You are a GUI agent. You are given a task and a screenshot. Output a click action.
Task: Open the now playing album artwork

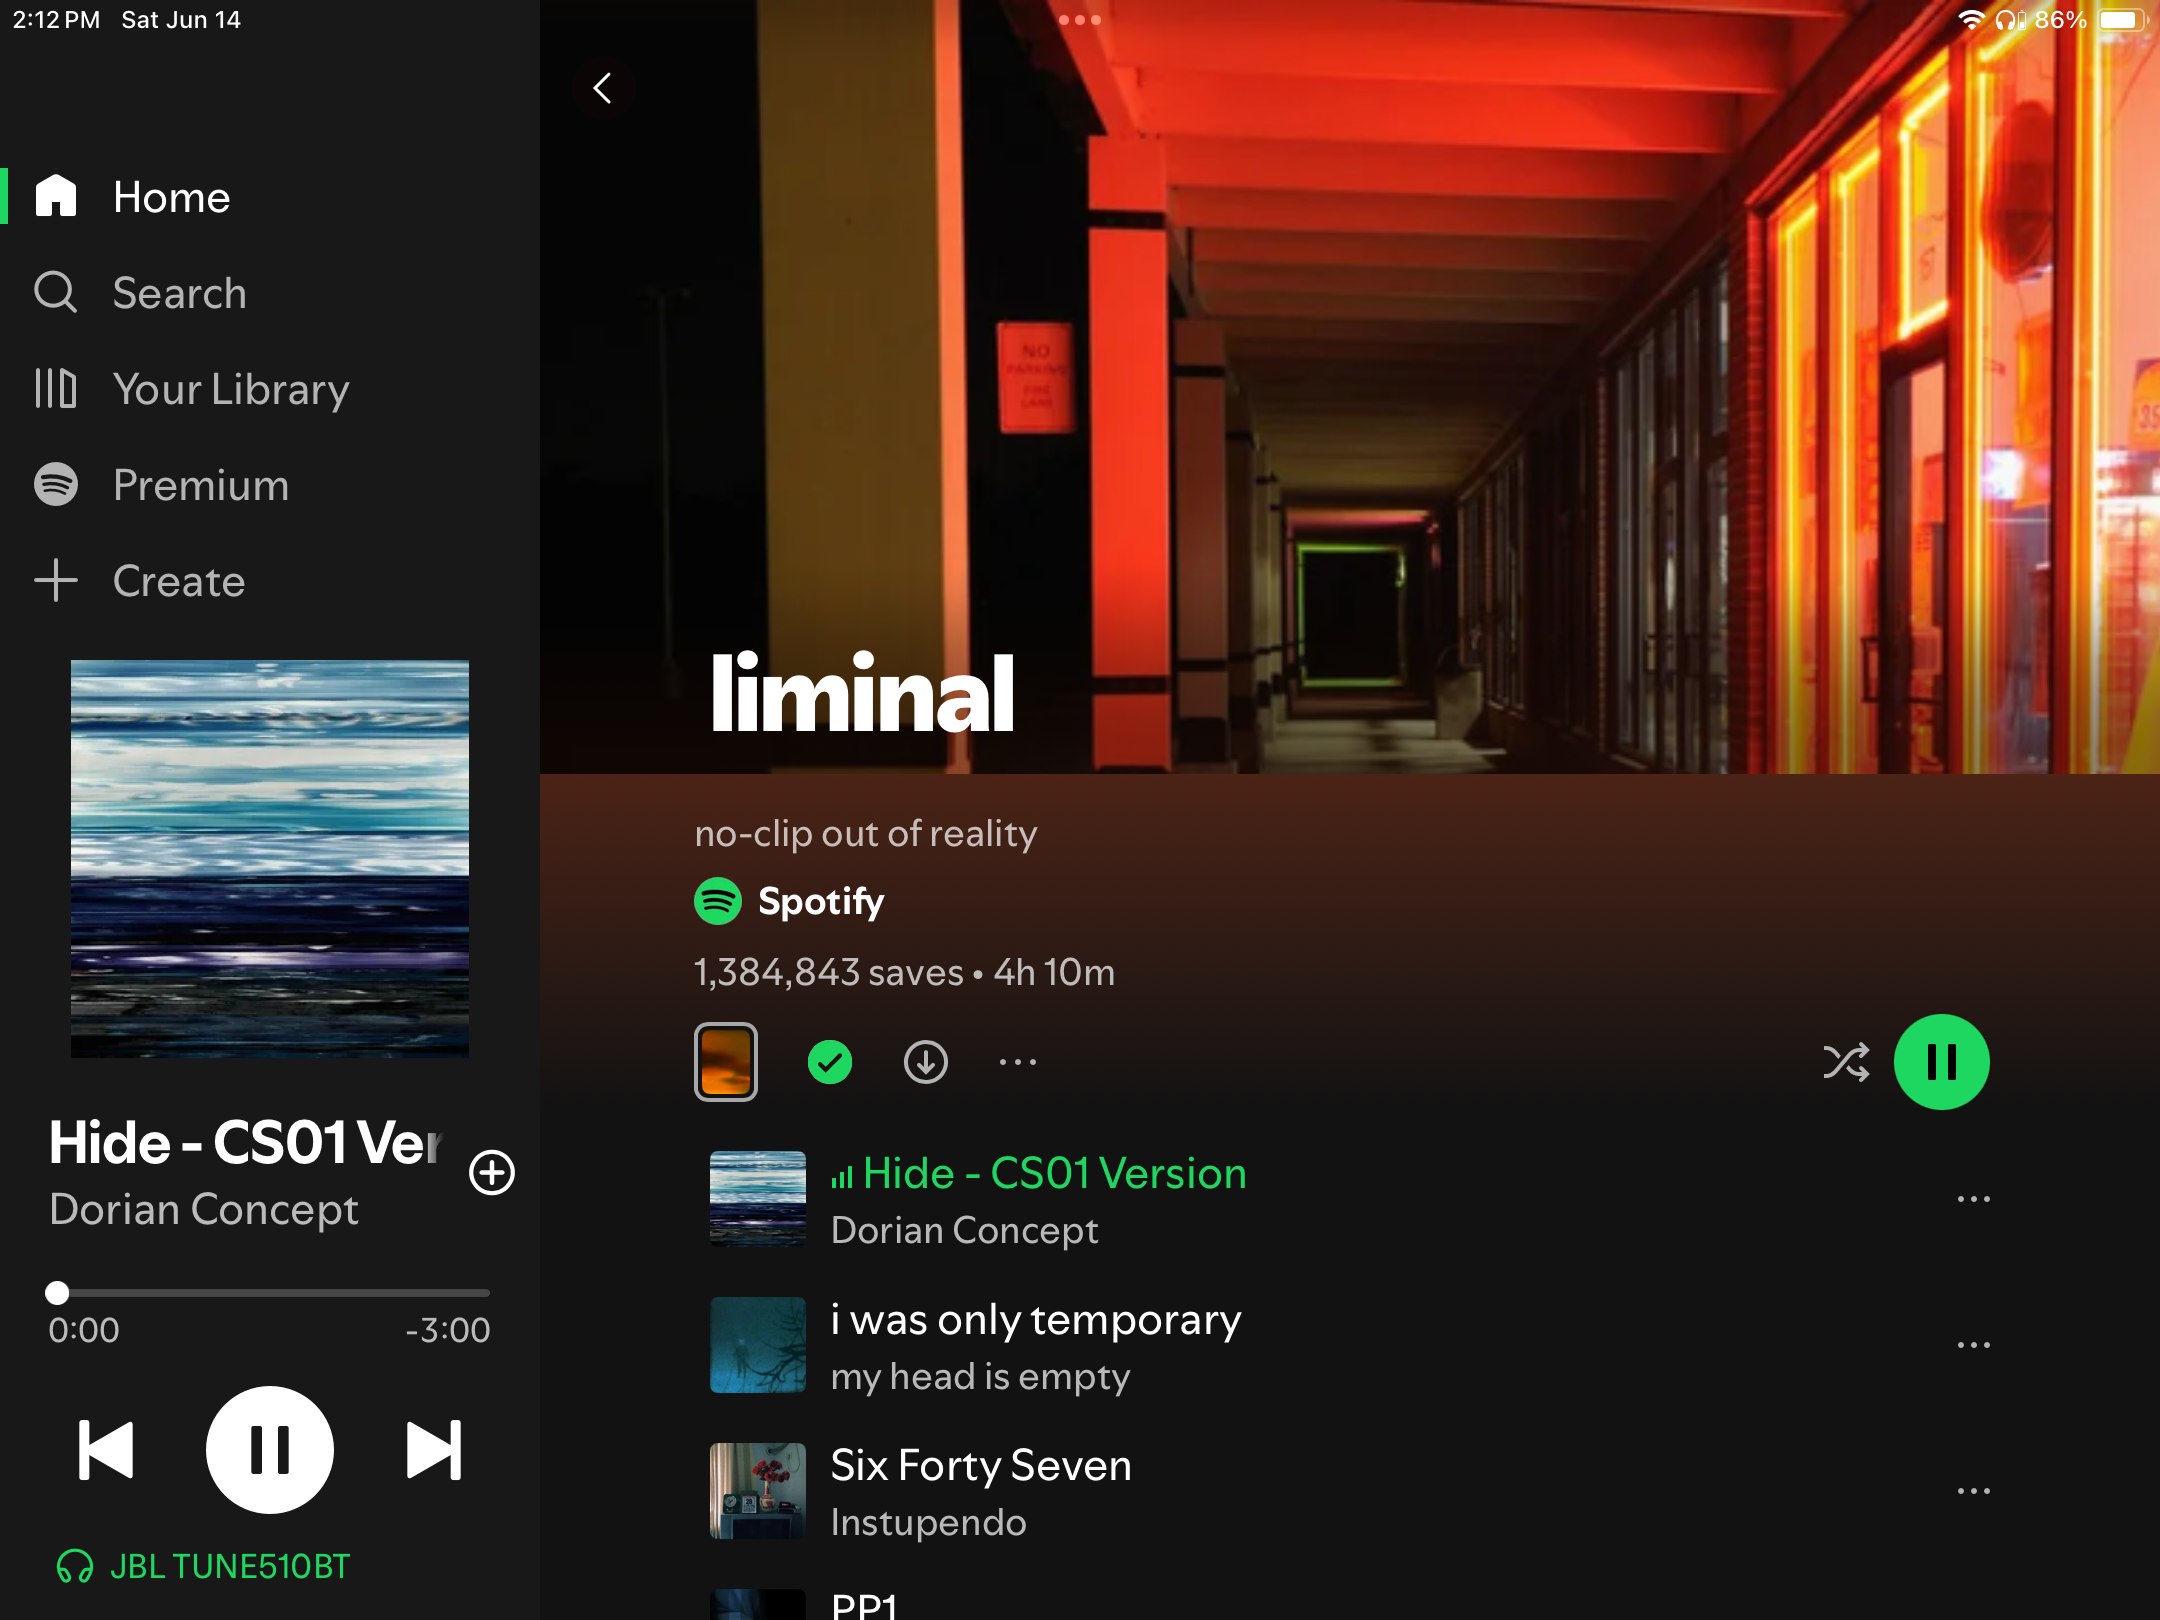coord(270,858)
